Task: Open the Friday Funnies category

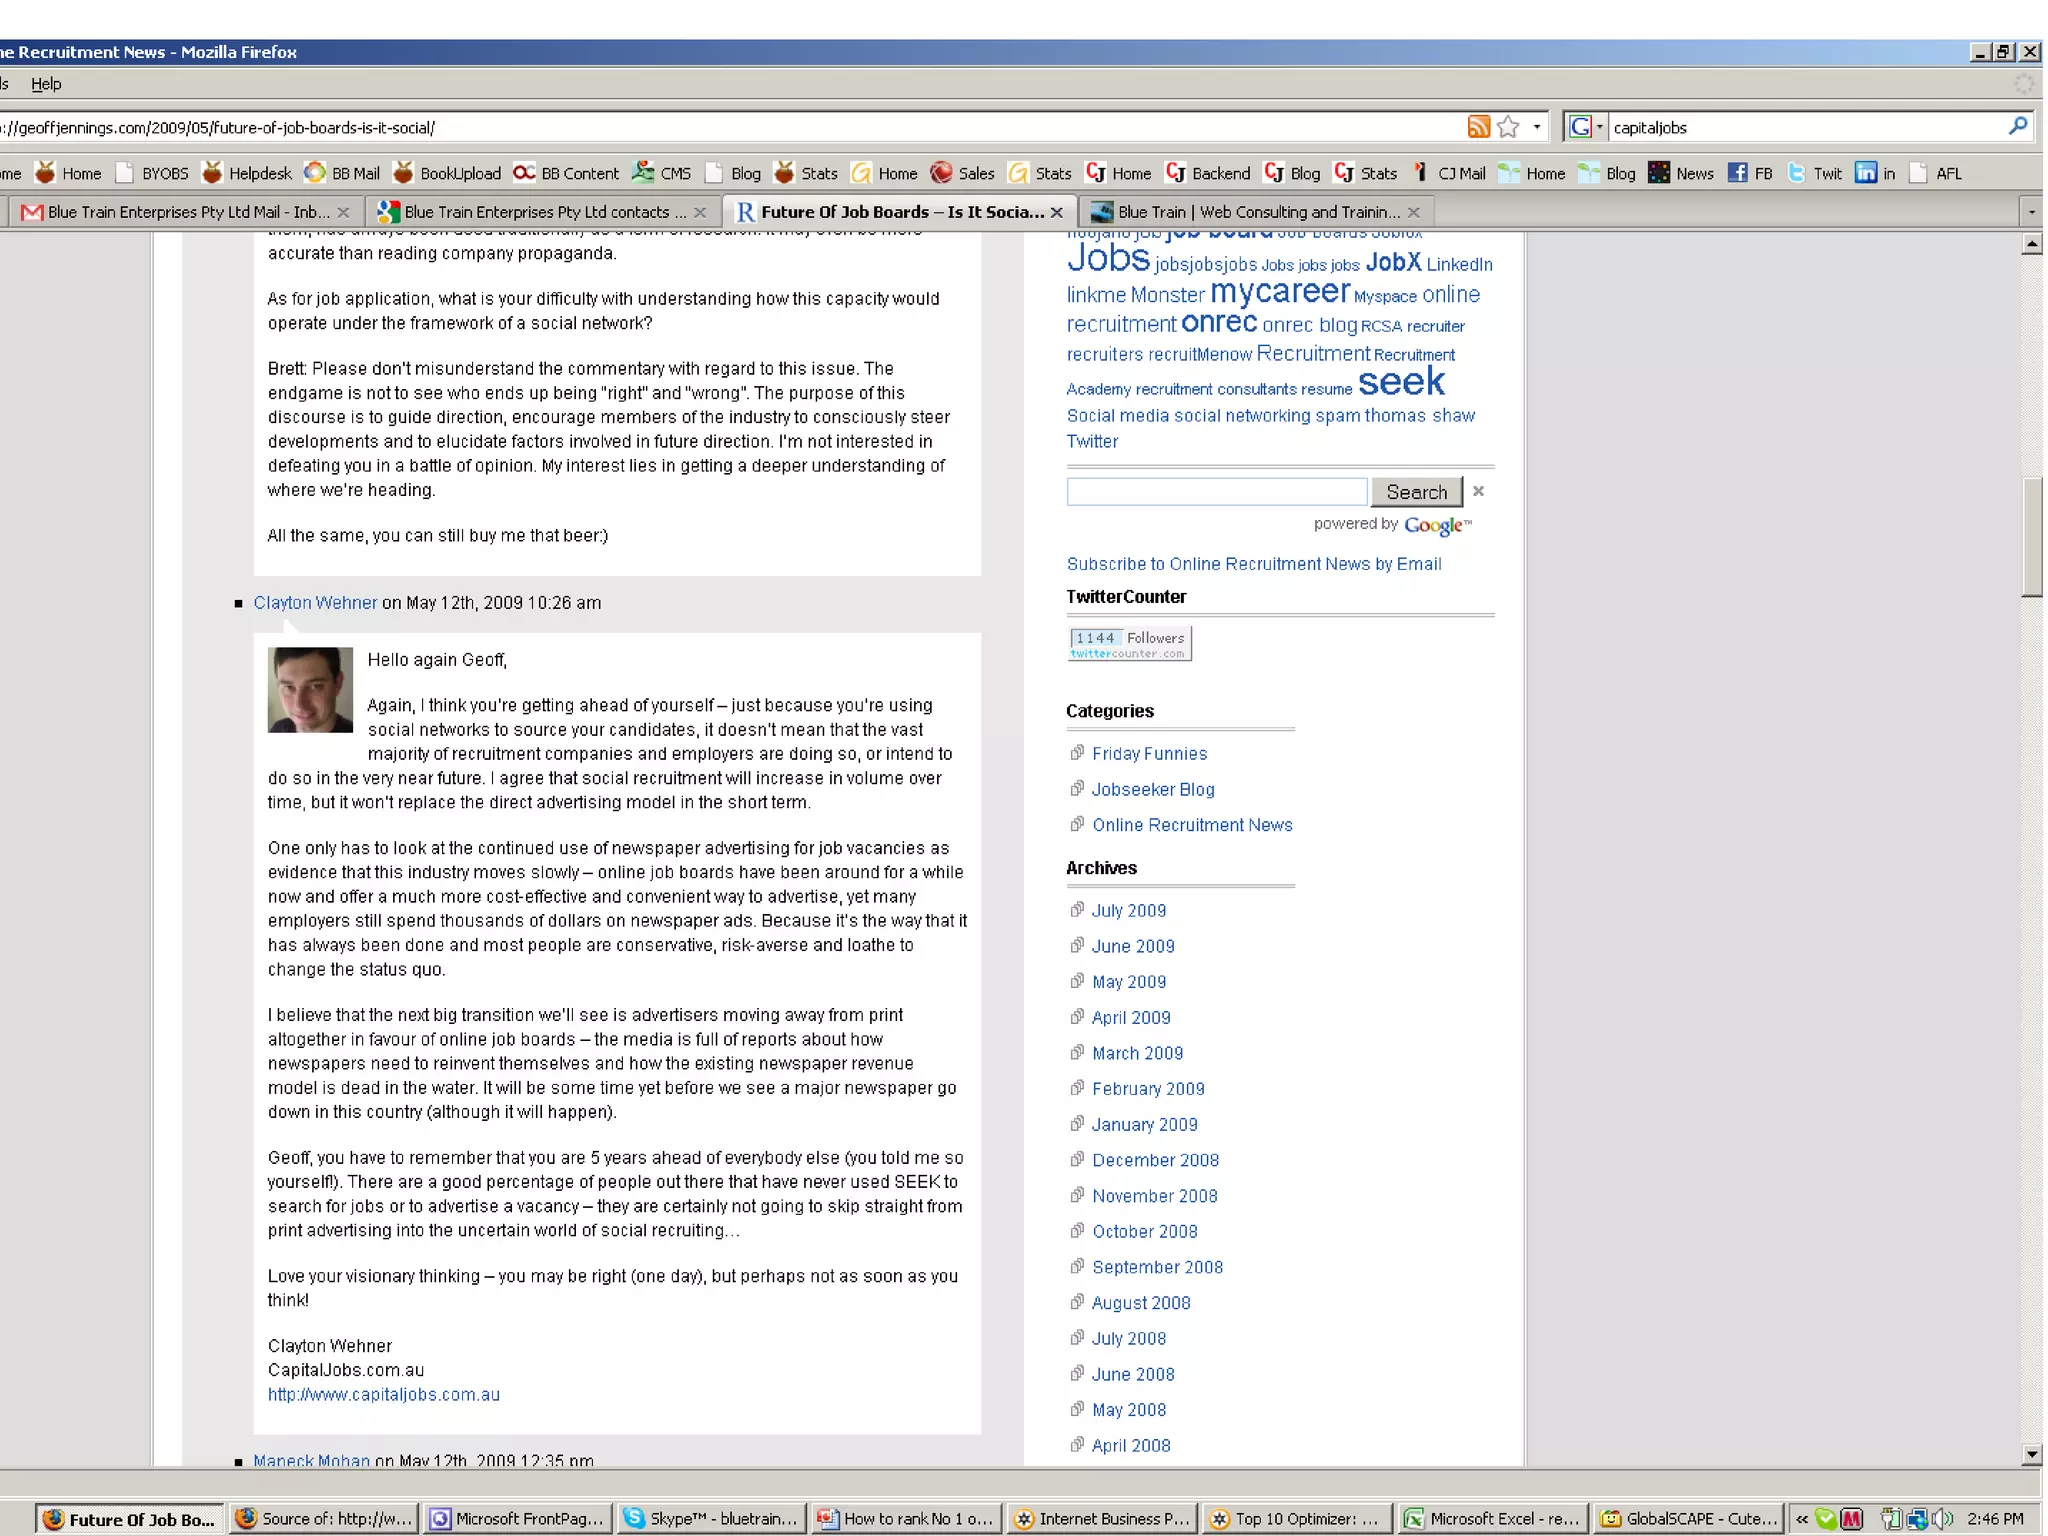Action: pos(1149,754)
